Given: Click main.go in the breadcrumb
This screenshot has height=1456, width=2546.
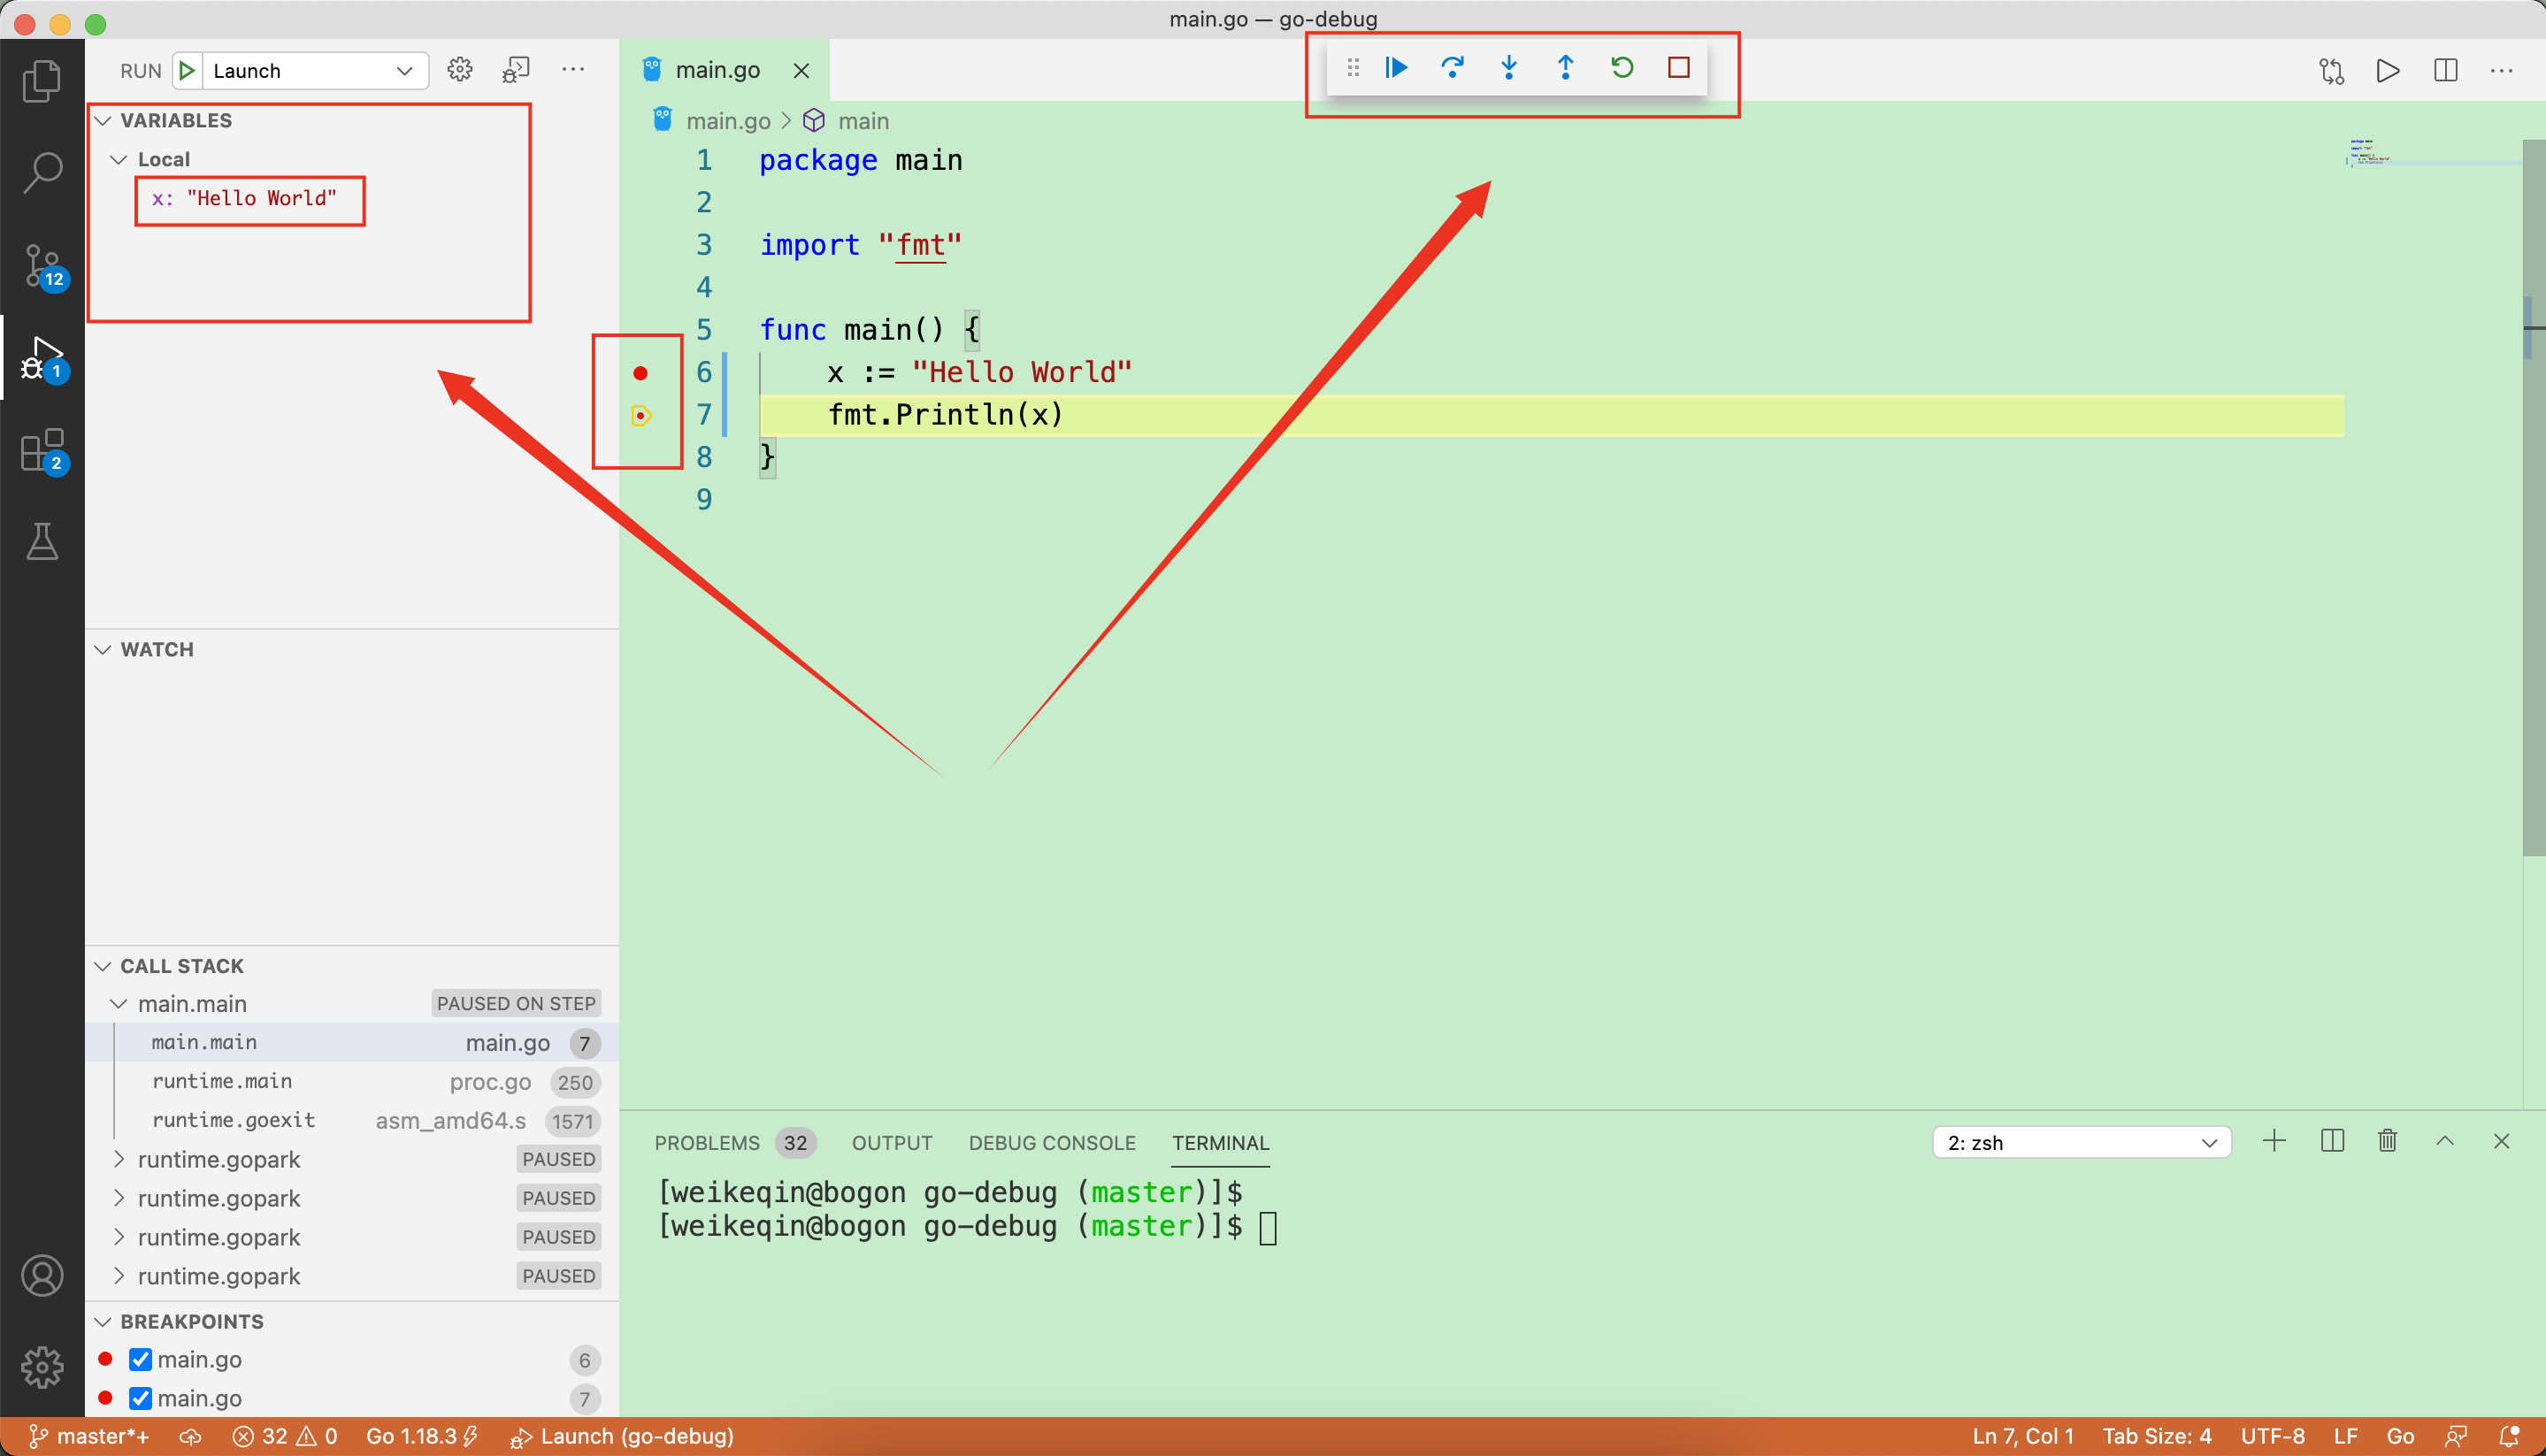Looking at the screenshot, I should 727,121.
